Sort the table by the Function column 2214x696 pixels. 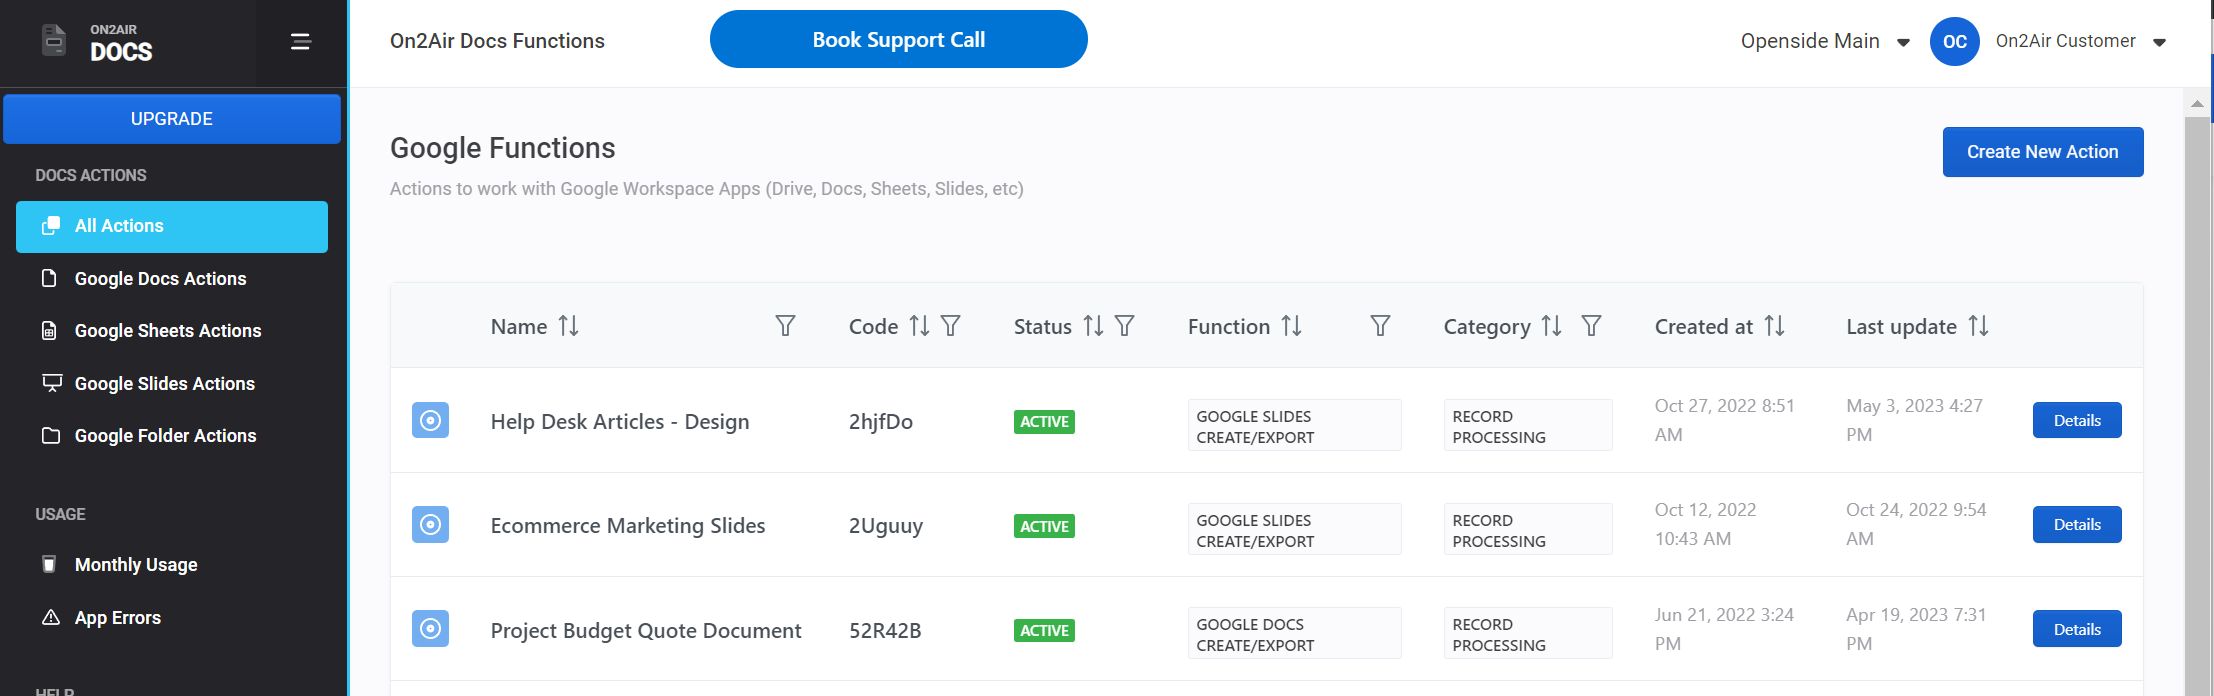1292,326
